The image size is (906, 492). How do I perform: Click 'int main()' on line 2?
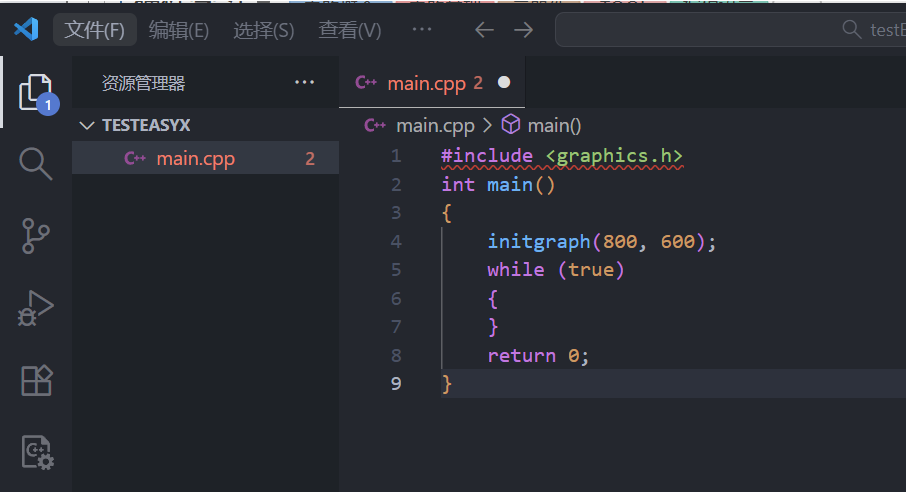pos(497,185)
